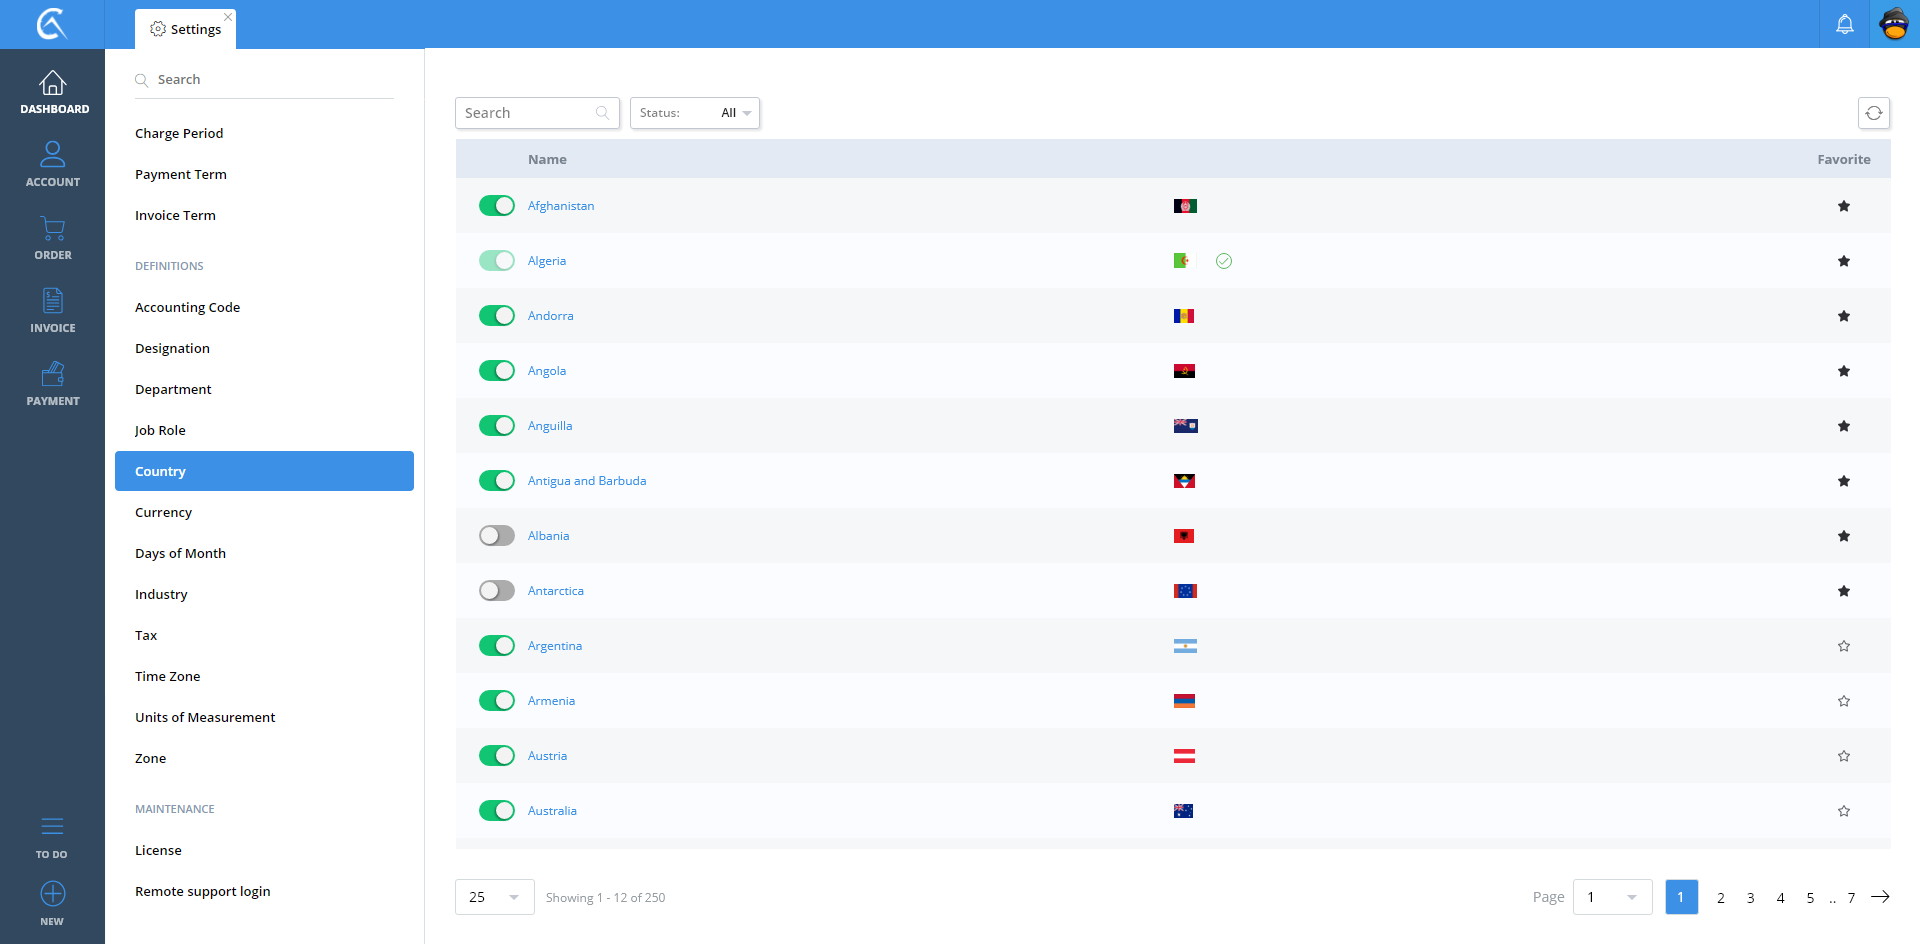Open the Status filter dropdown
This screenshot has width=1920, height=944.
pyautogui.click(x=695, y=113)
